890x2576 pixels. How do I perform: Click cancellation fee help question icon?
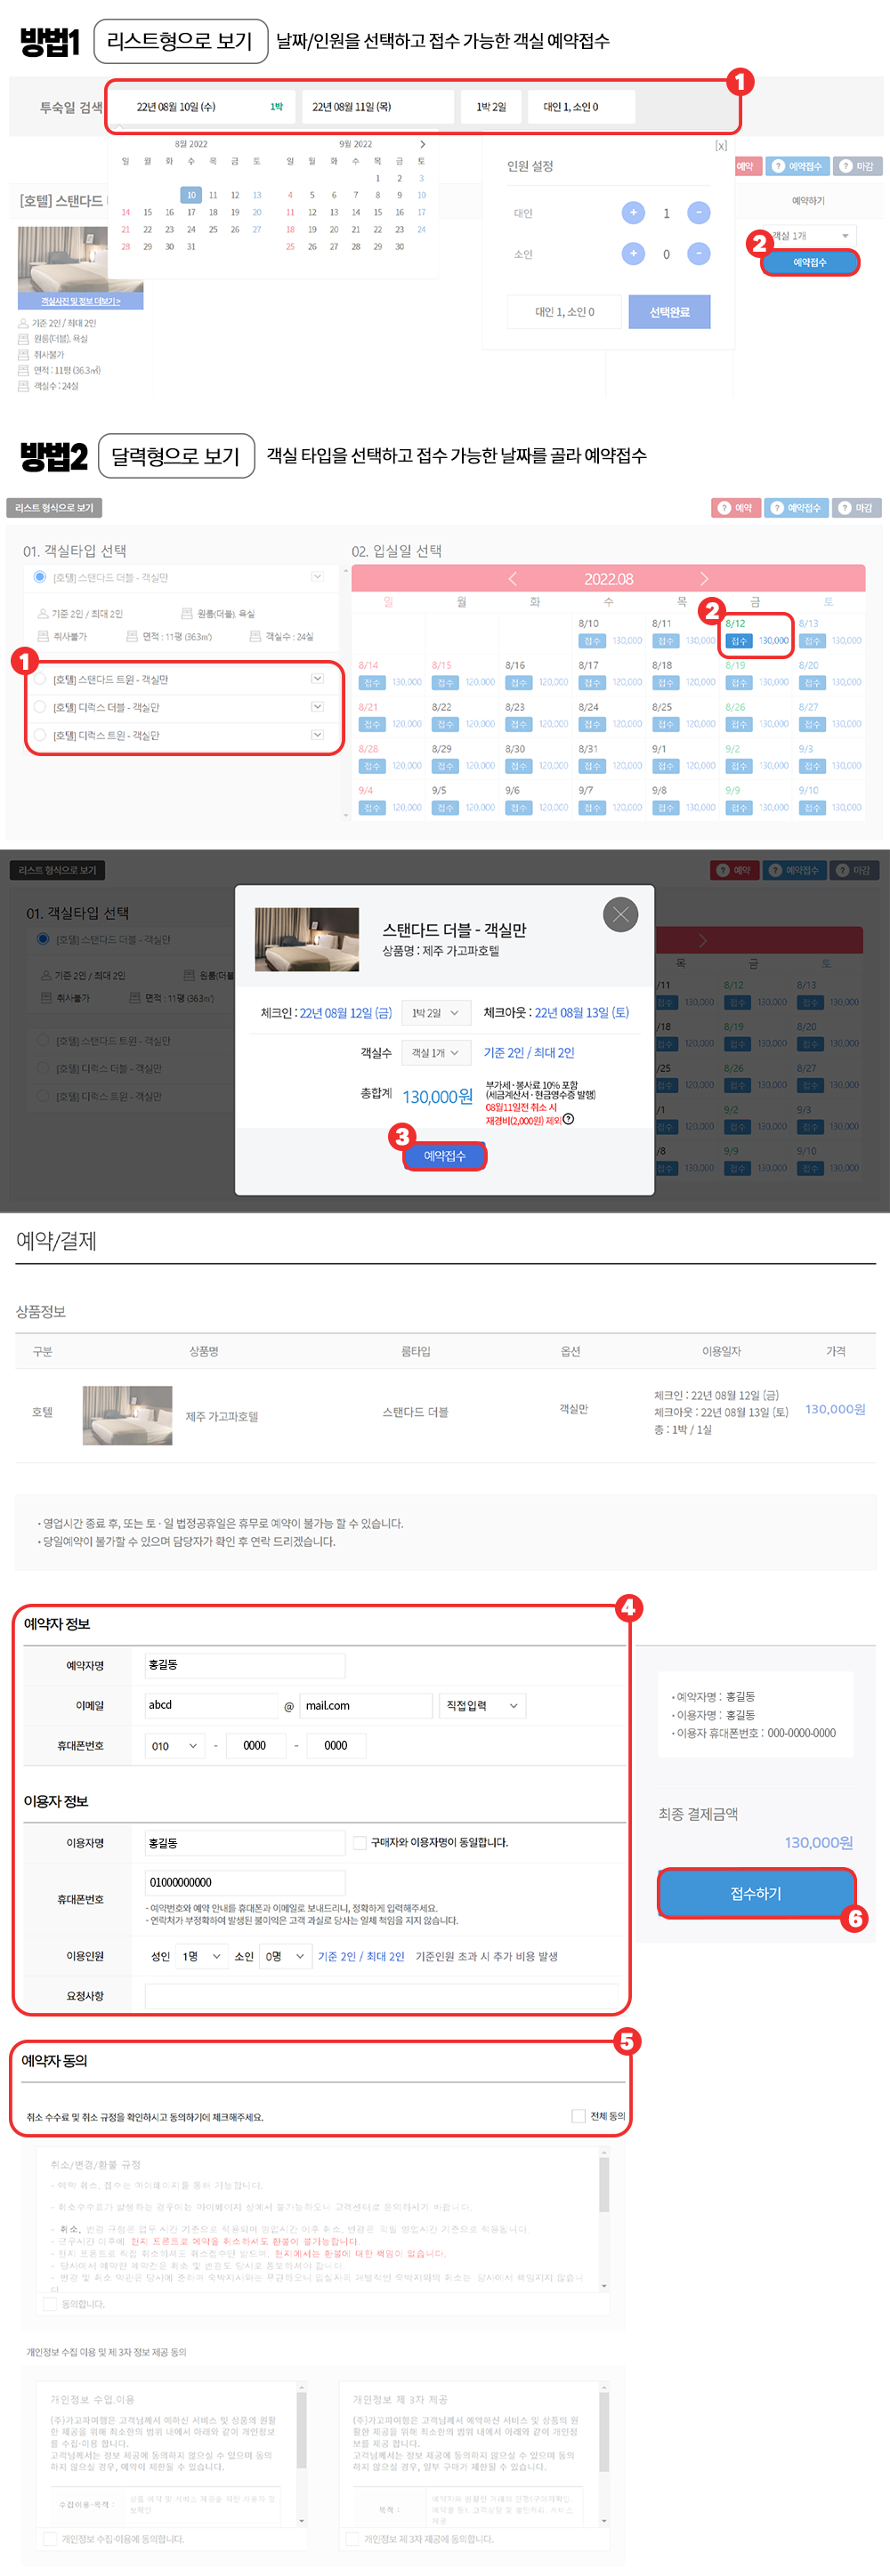[x=568, y=1119]
